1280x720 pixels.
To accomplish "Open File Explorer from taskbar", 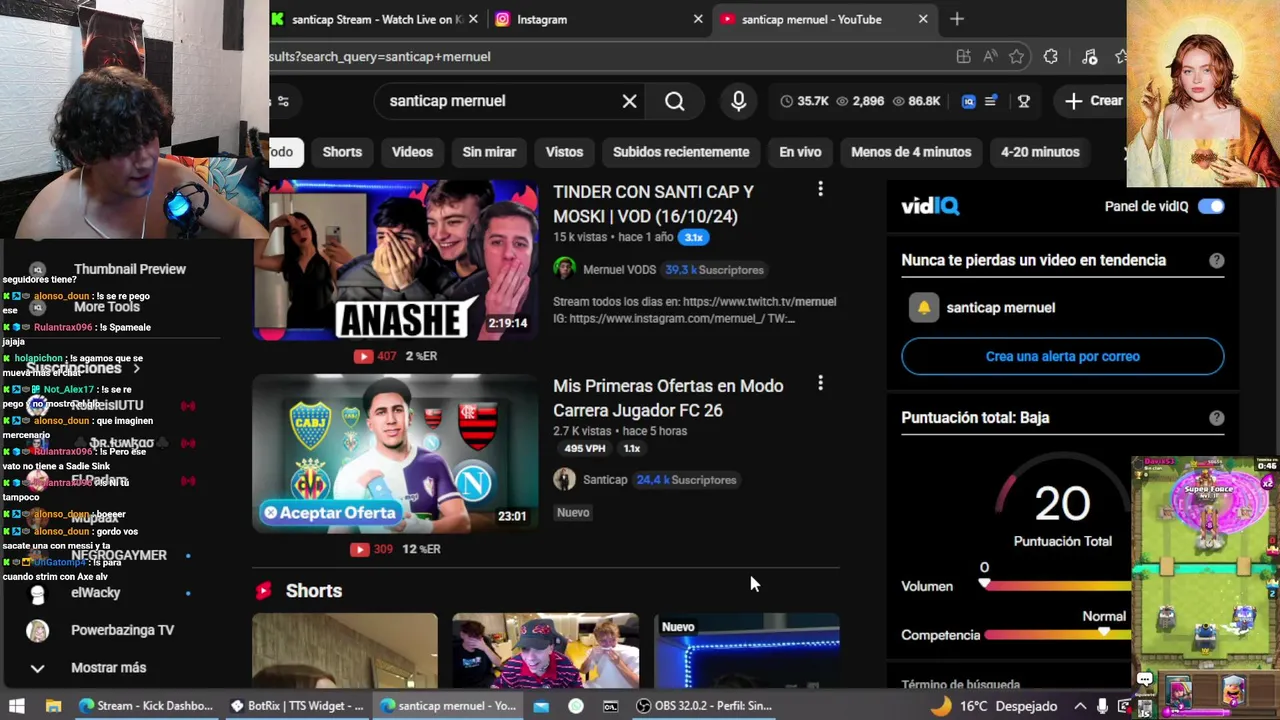I will pos(54,706).
